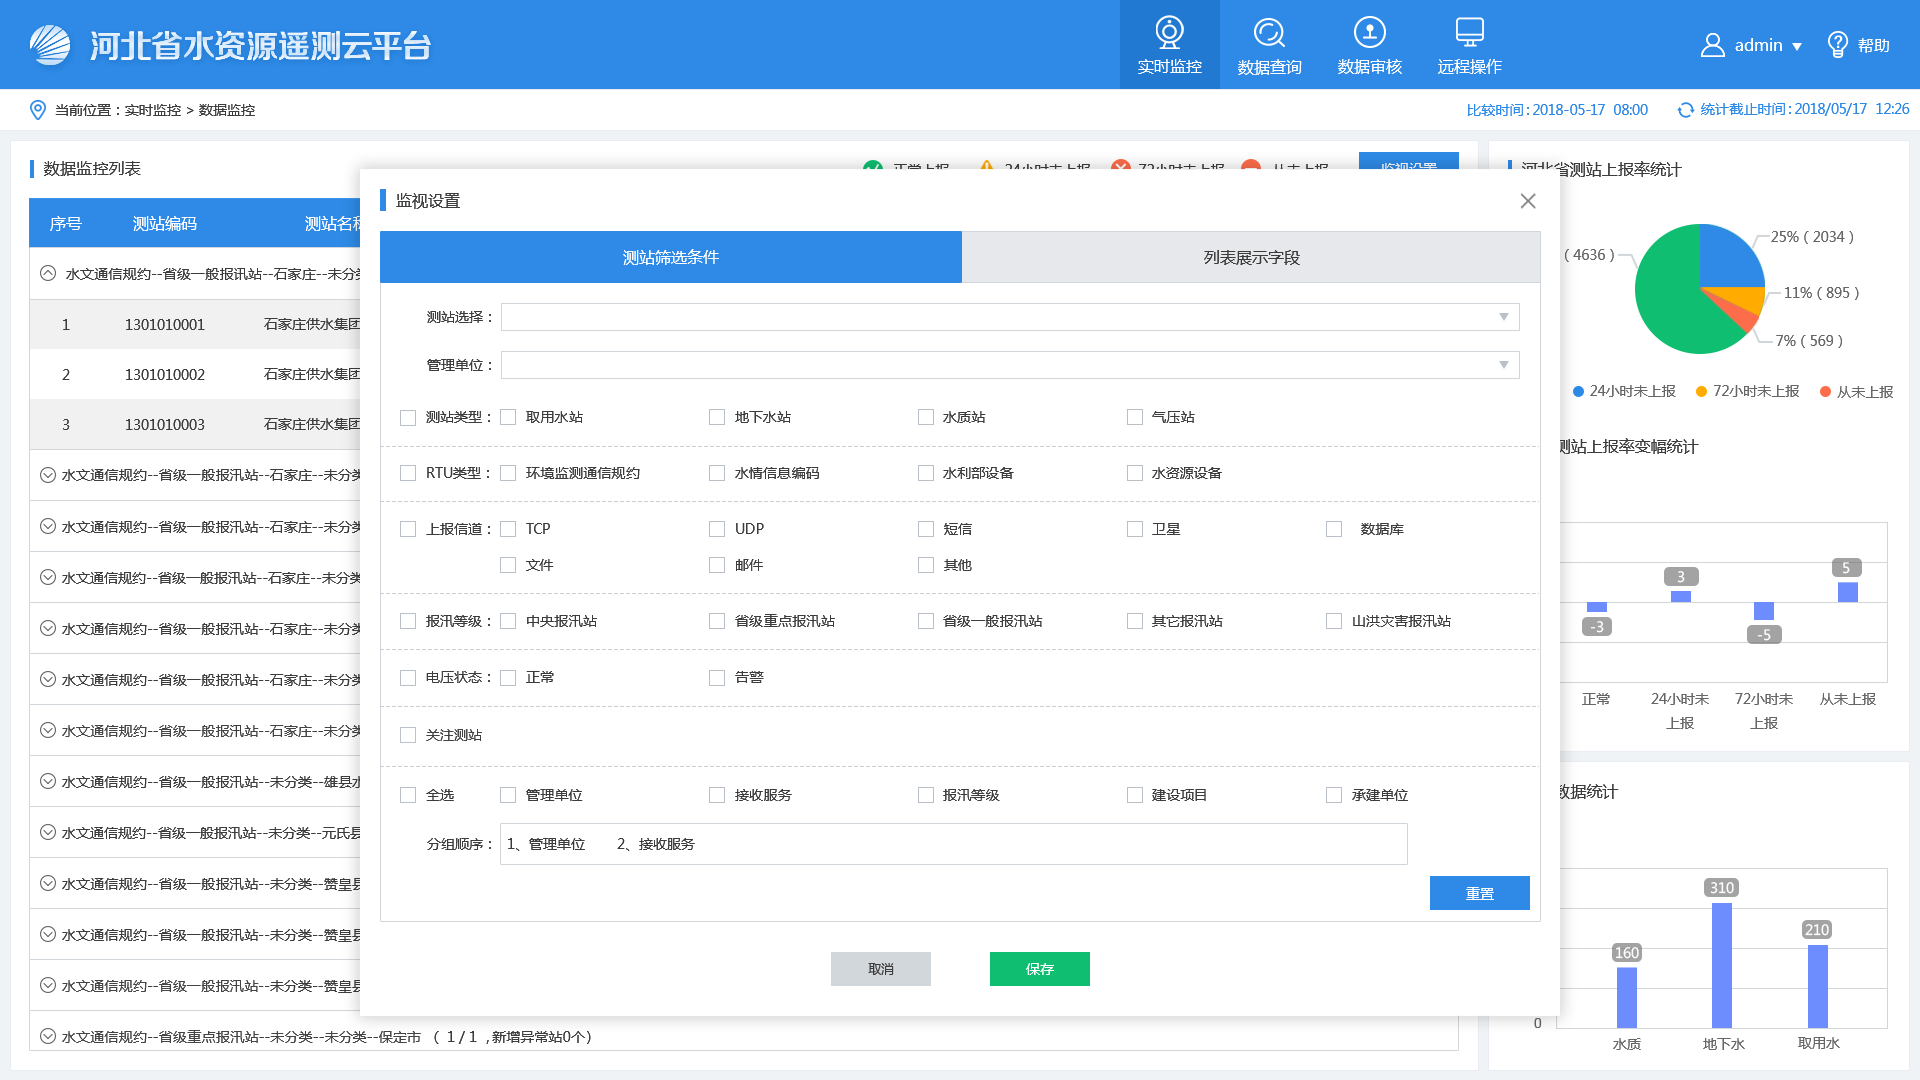Check the 邮件 checkbox

pos(717,565)
